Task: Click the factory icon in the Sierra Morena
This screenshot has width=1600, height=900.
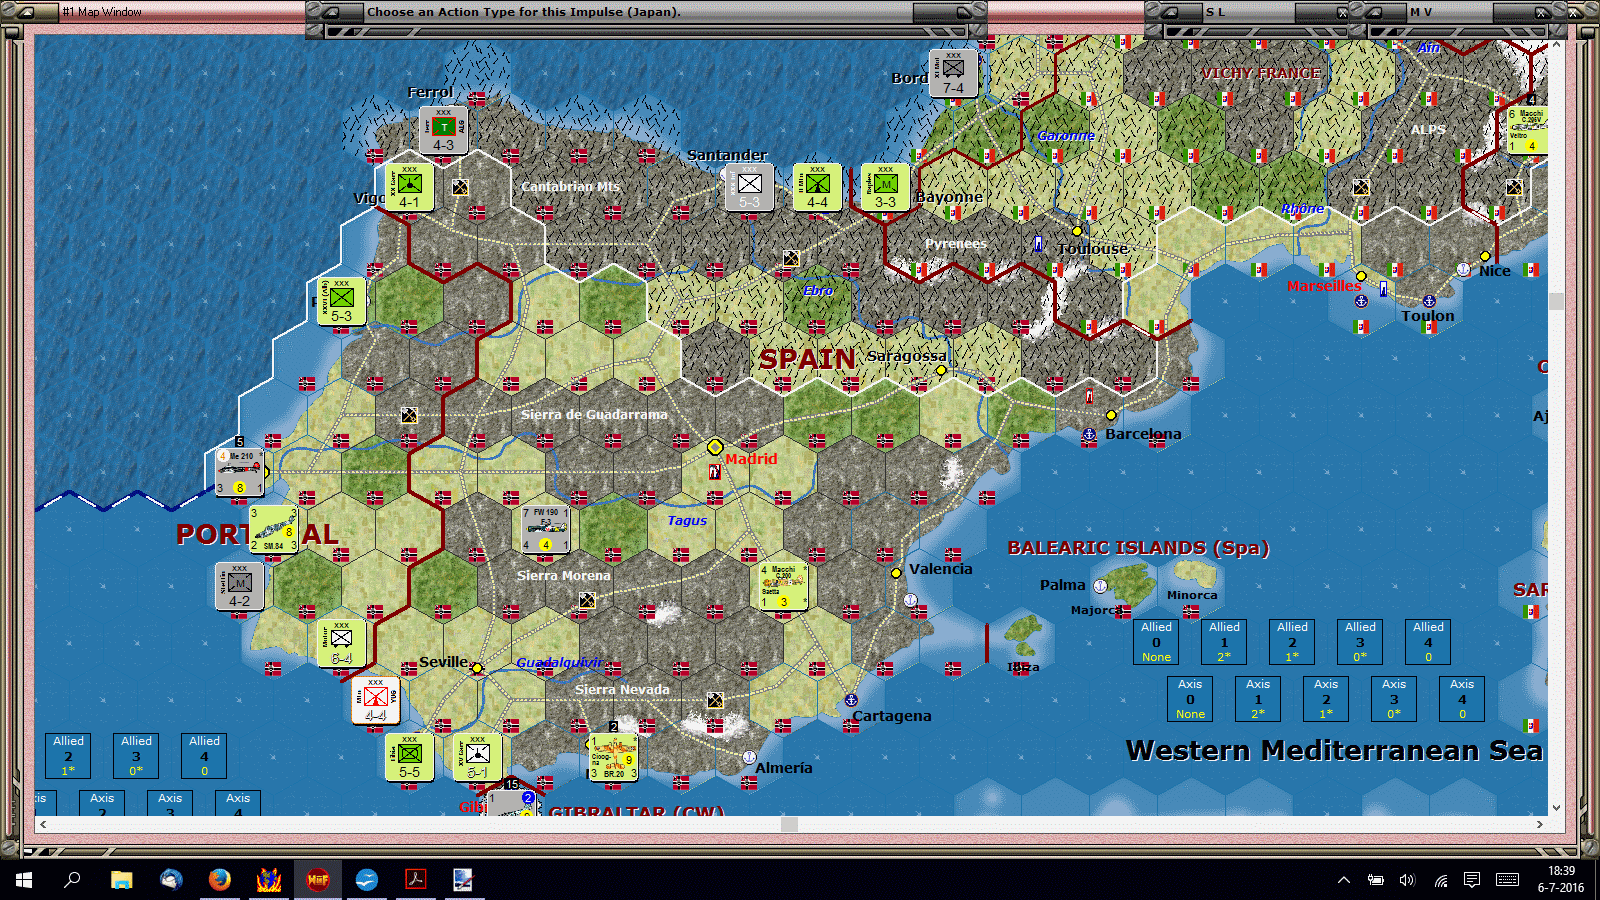Action: pyautogui.click(x=587, y=600)
